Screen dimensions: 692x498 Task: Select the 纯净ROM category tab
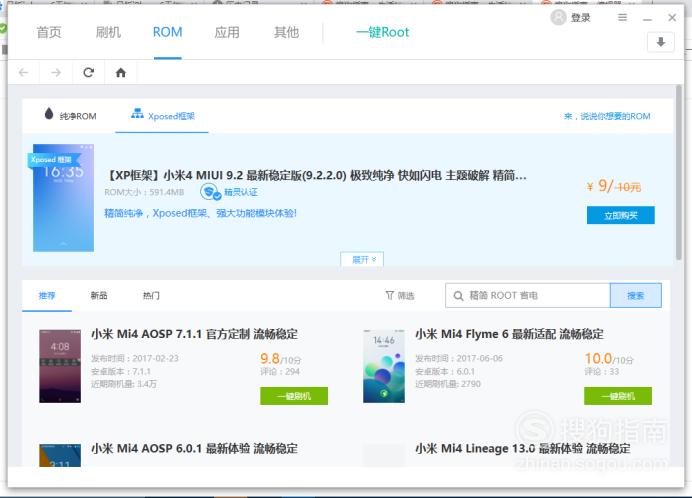(x=71, y=116)
